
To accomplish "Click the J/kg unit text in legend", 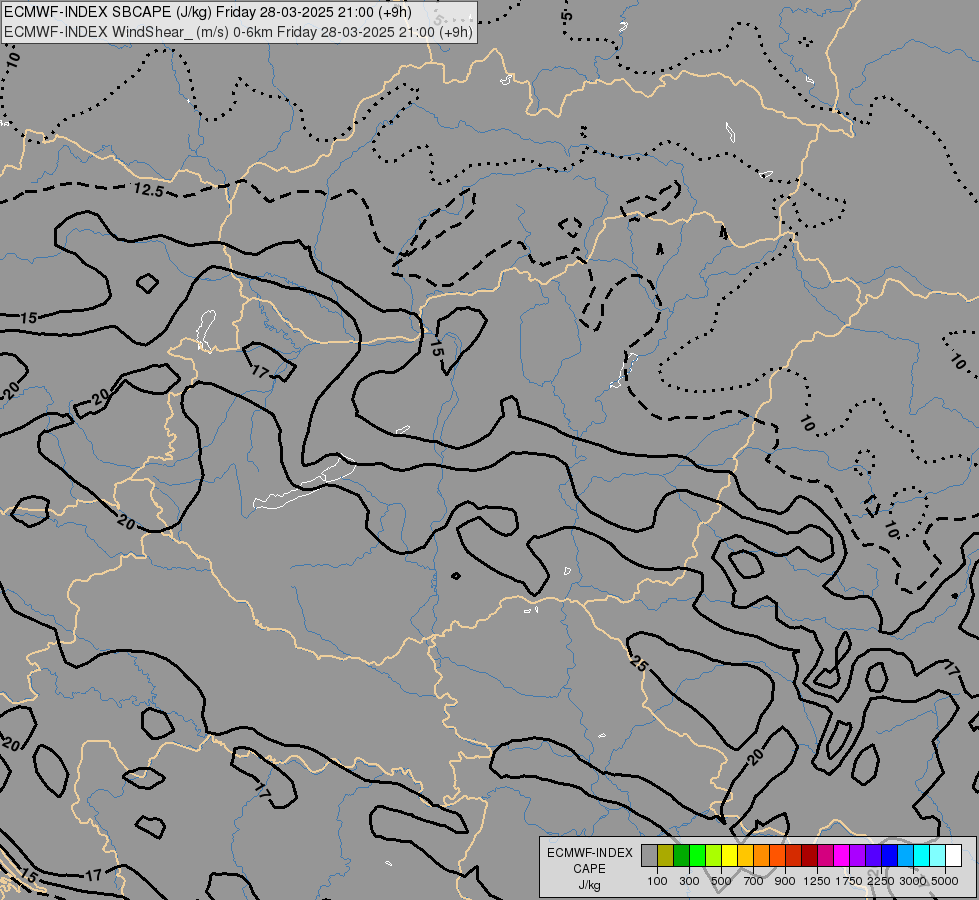I will pos(589,885).
